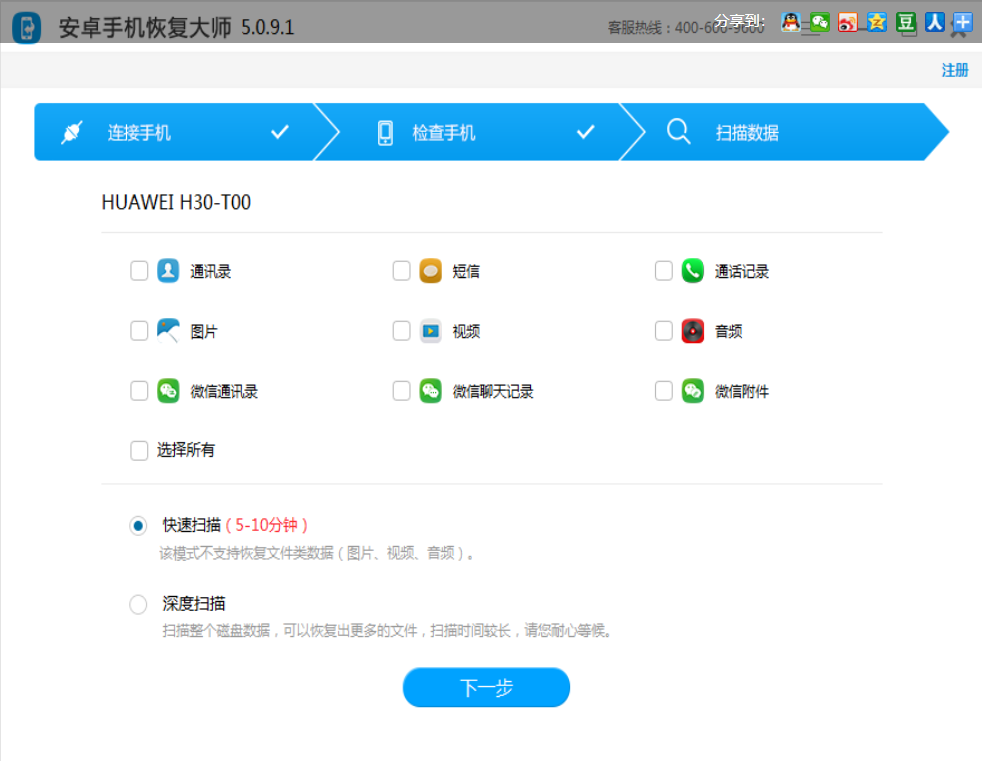Share to WeChat from title bar
This screenshot has width=982, height=761.
coord(820,22)
